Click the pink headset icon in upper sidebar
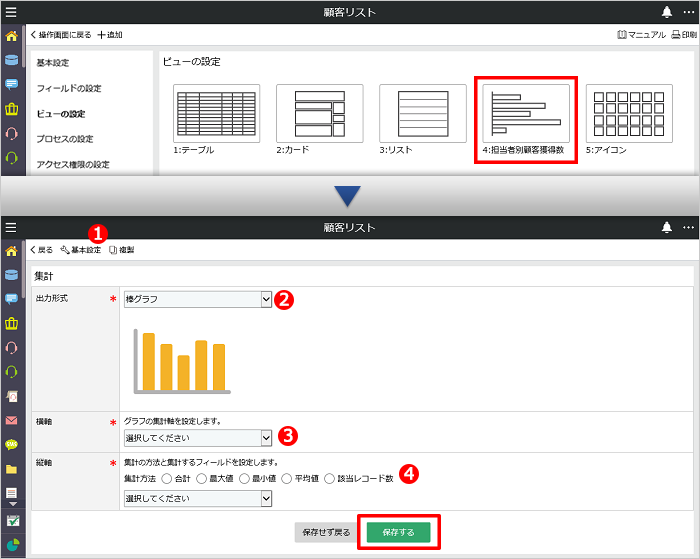The image size is (700, 559). coord(12,133)
